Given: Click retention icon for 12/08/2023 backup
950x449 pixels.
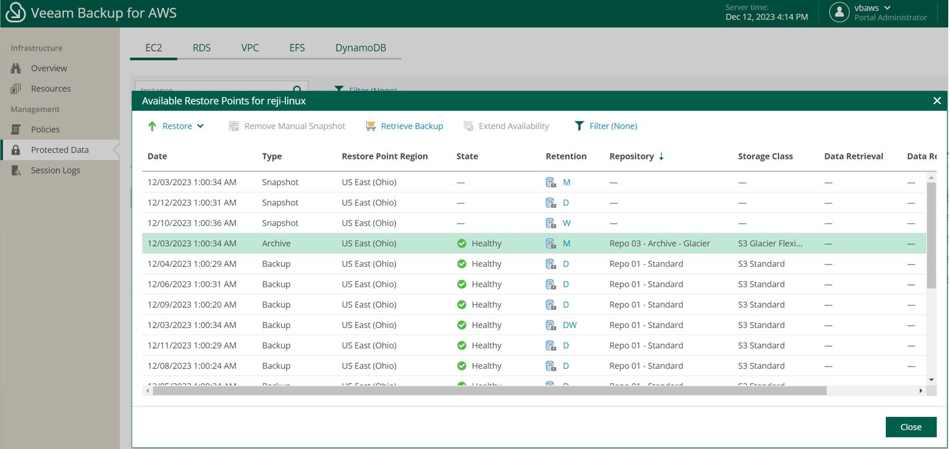Looking at the screenshot, I should pyautogui.click(x=551, y=366).
